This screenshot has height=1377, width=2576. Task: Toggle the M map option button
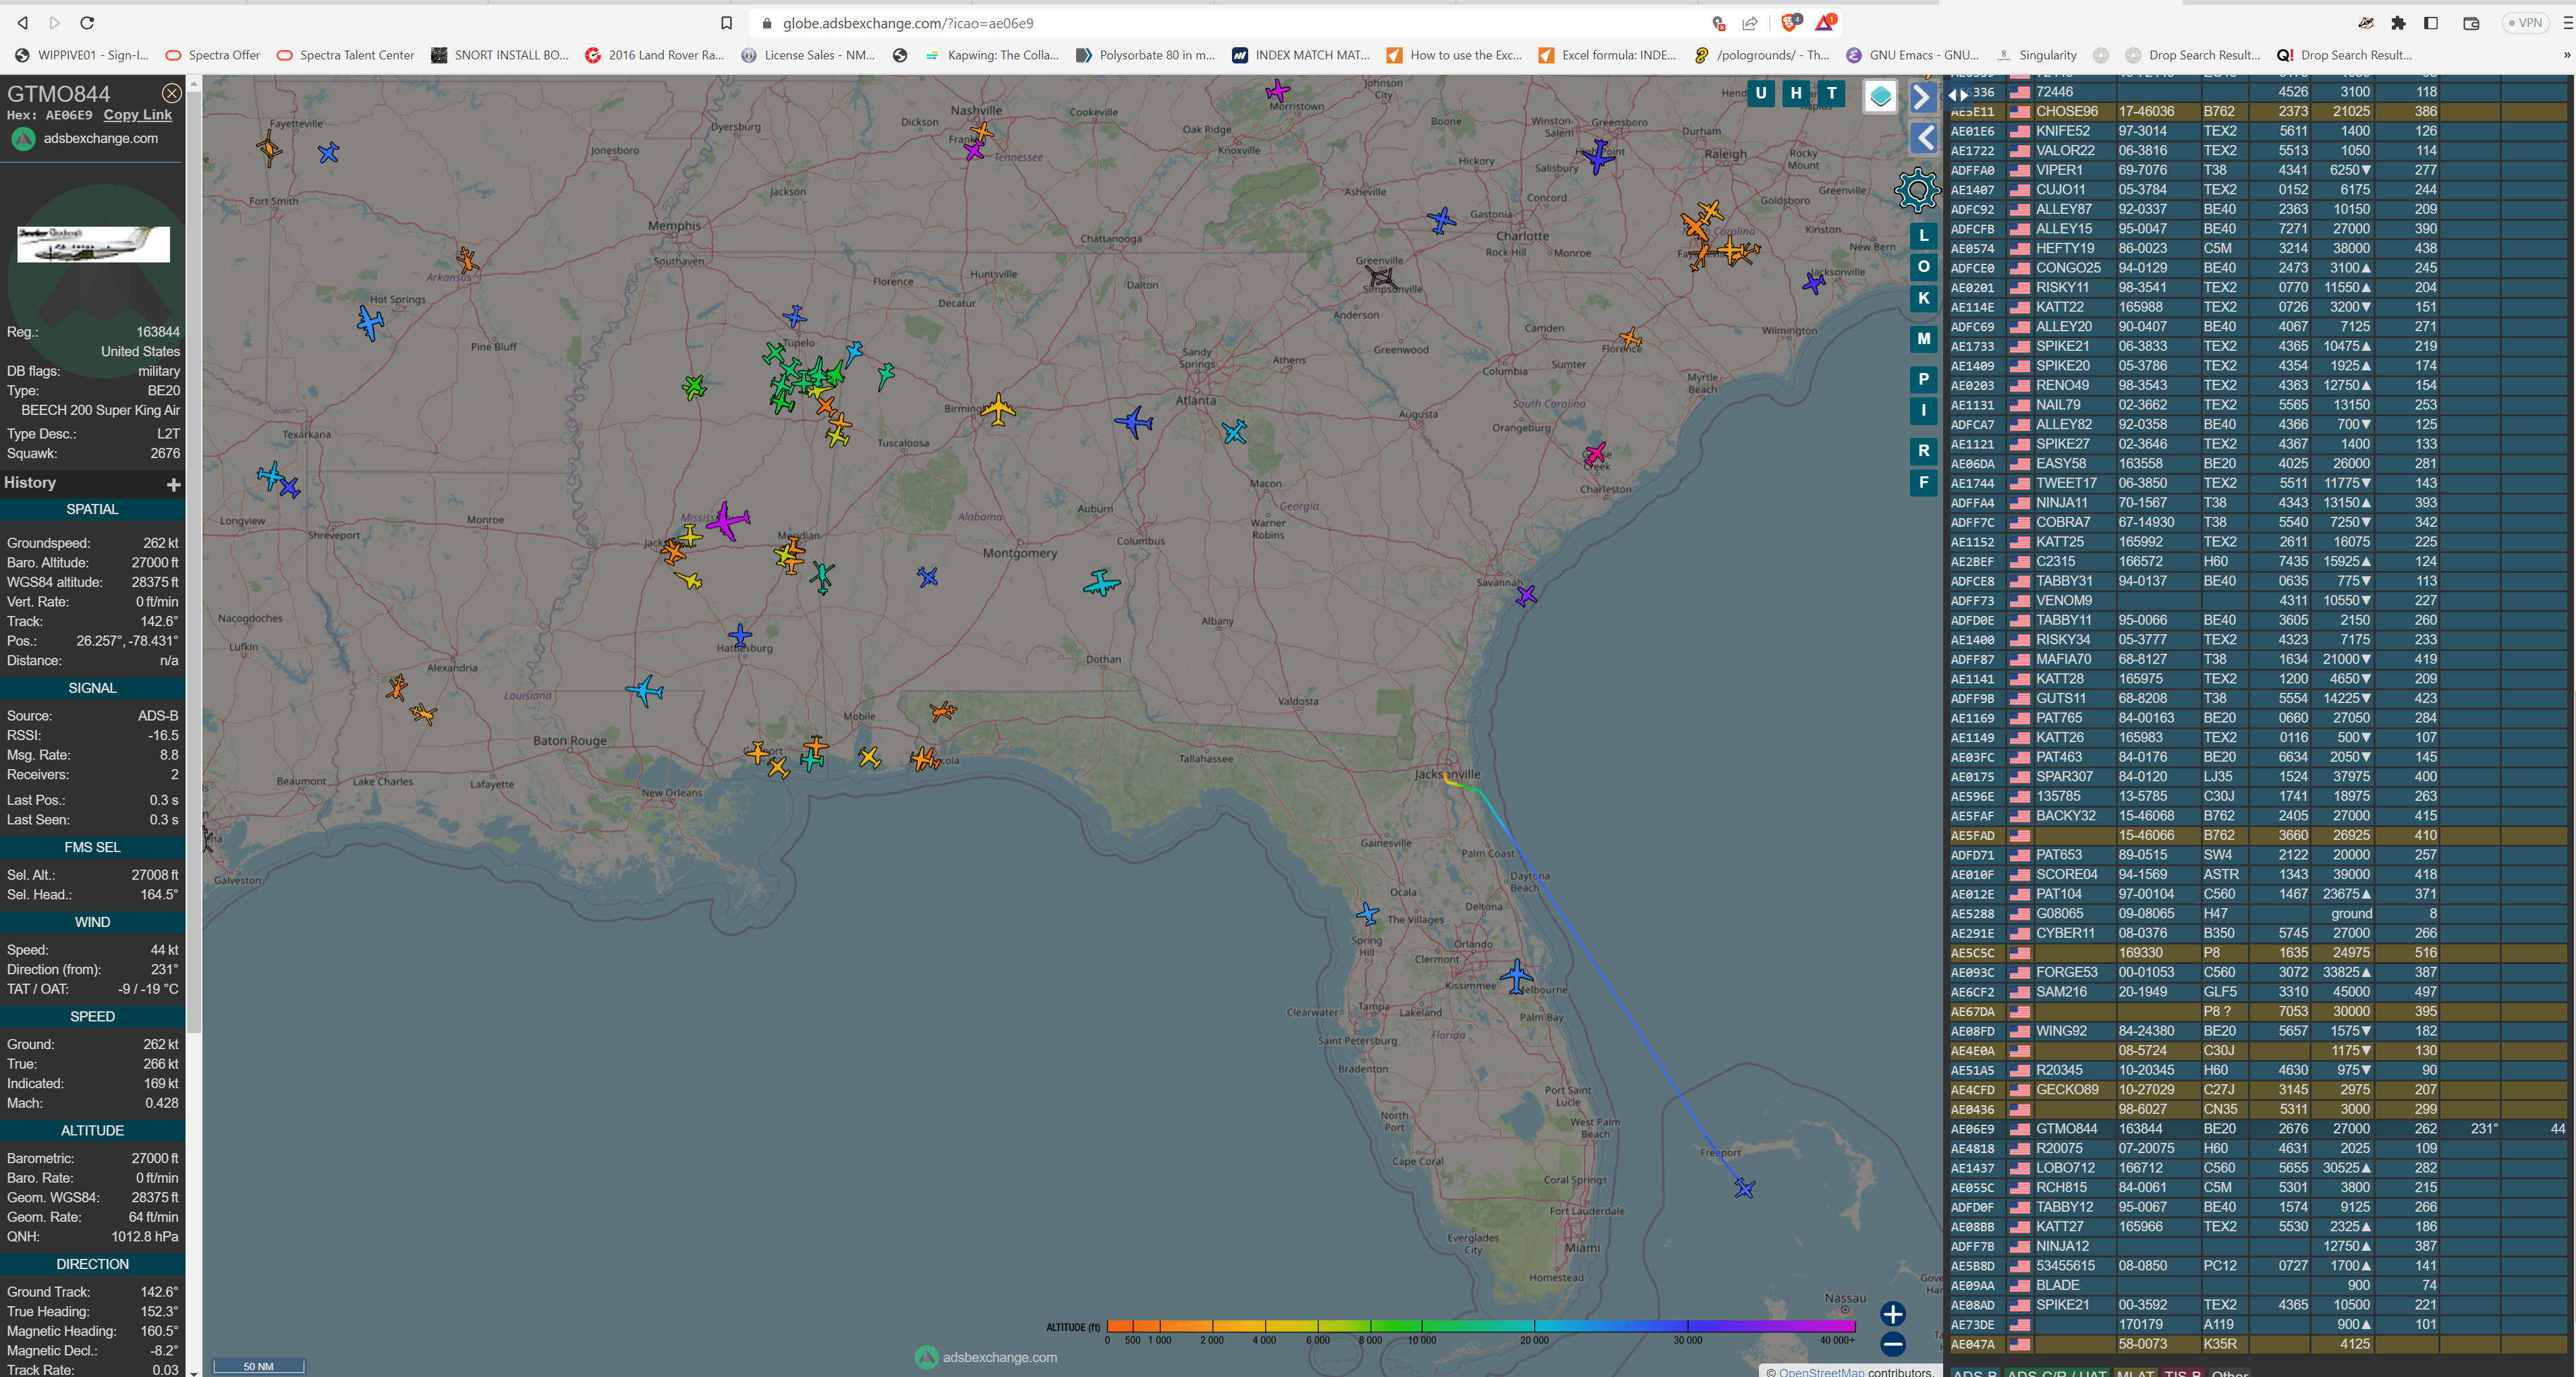[x=1923, y=339]
